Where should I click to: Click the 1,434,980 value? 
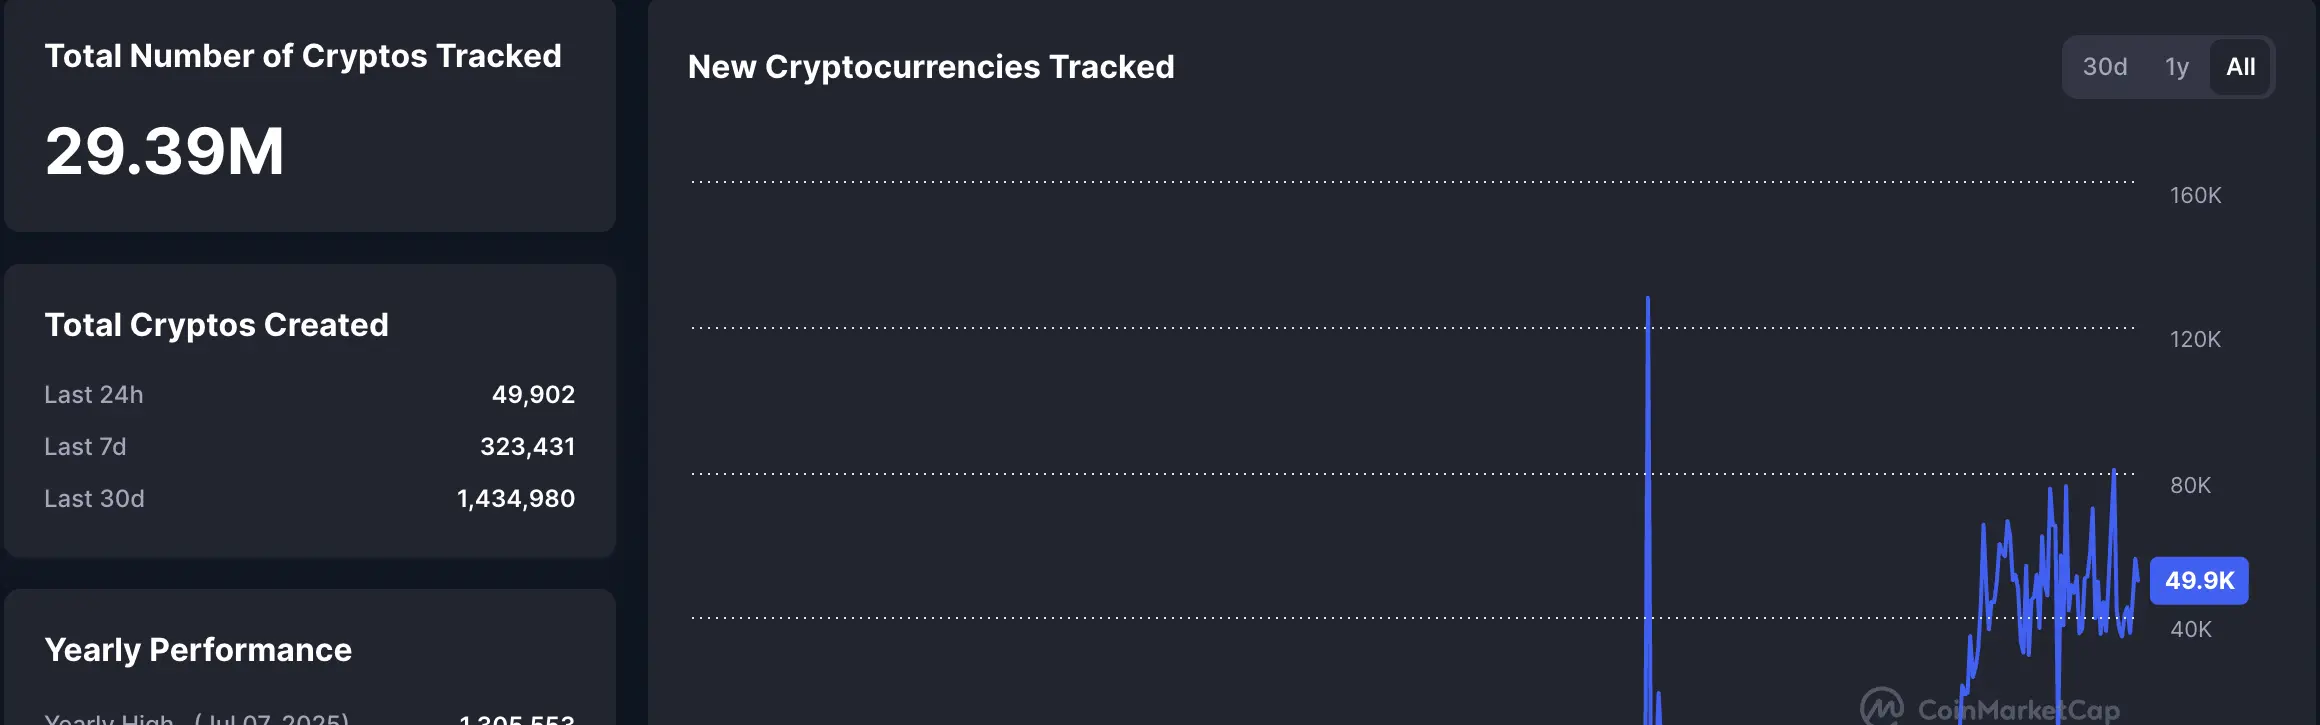pyautogui.click(x=515, y=499)
